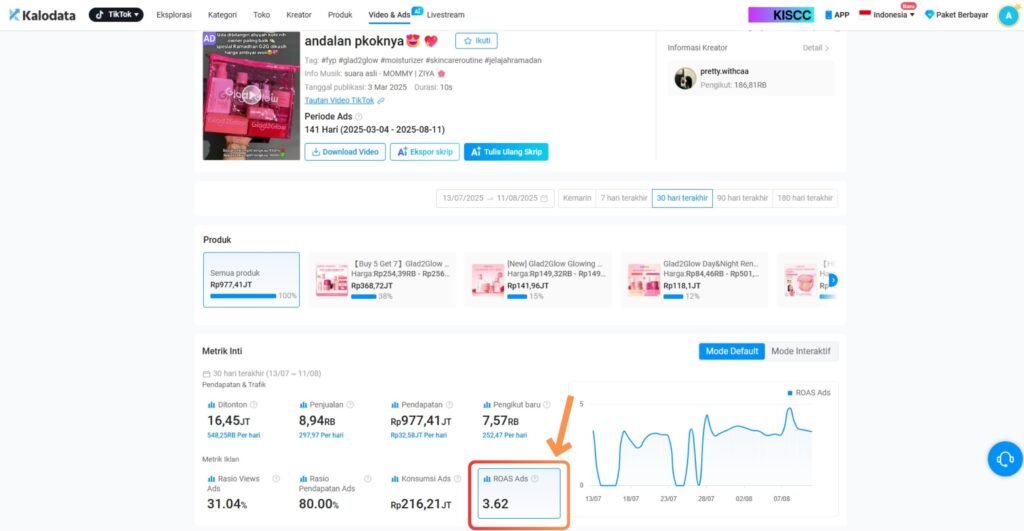
Task: Click the Ditonton help icon
Action: (x=254, y=405)
